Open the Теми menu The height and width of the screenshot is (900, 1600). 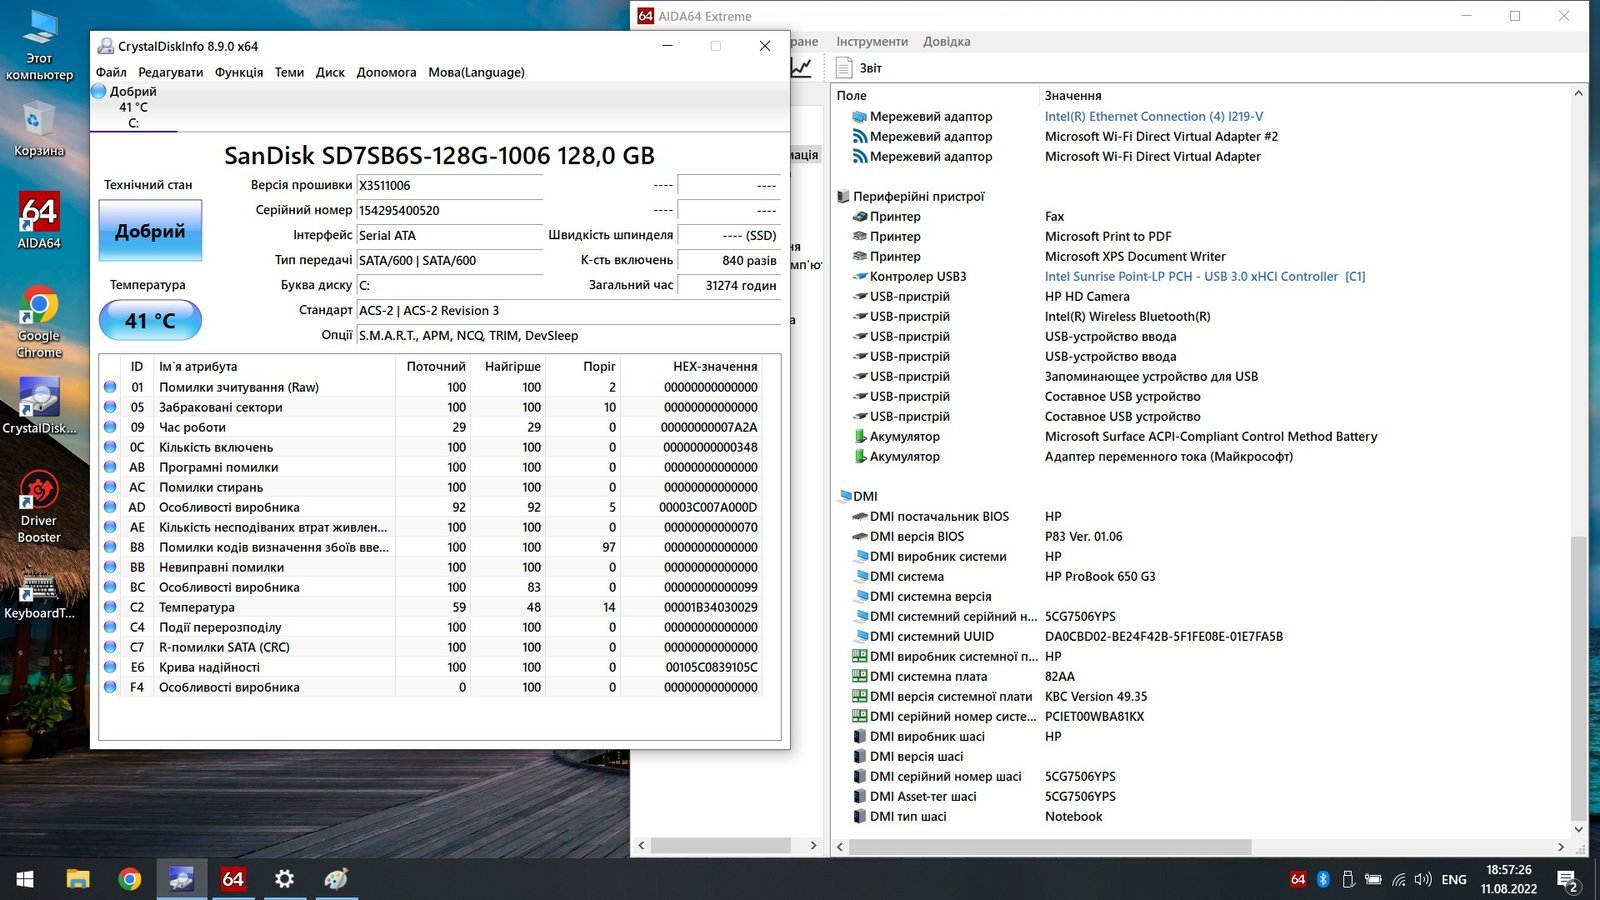(x=289, y=72)
